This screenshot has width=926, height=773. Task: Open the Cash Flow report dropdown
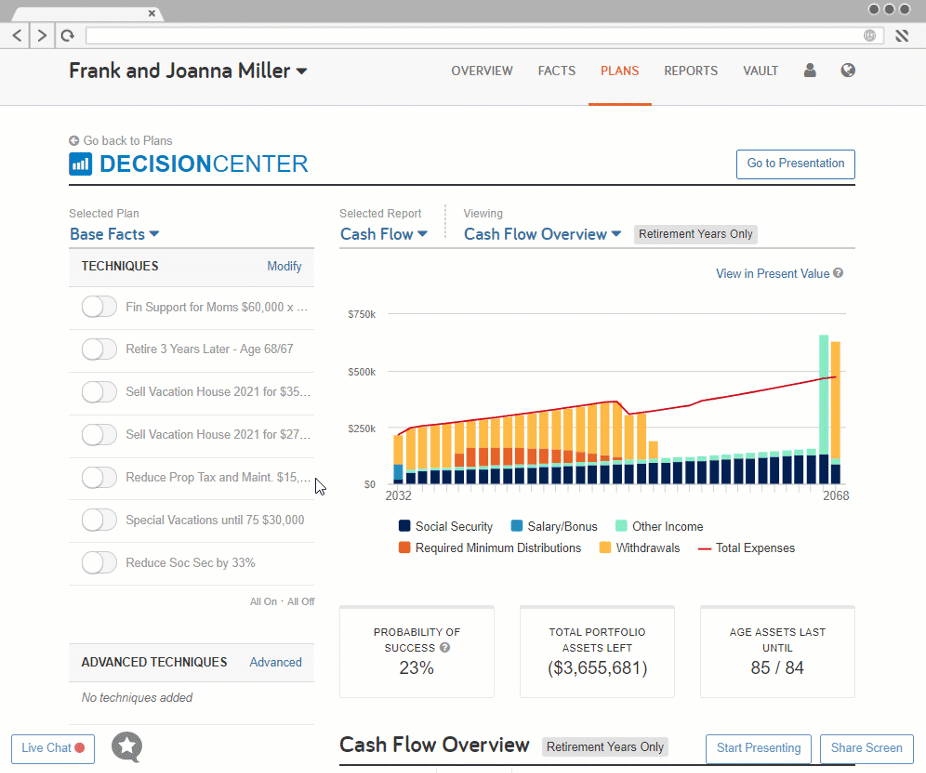383,234
